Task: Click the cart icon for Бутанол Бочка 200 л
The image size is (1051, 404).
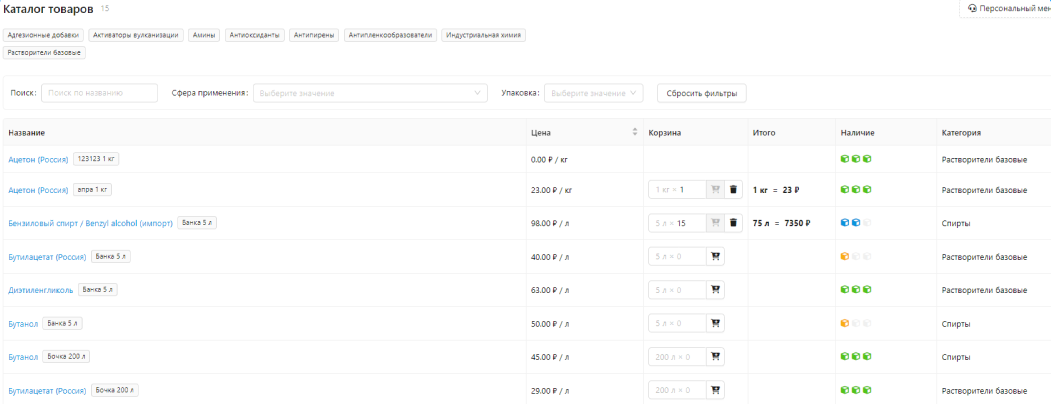Action: tap(715, 357)
